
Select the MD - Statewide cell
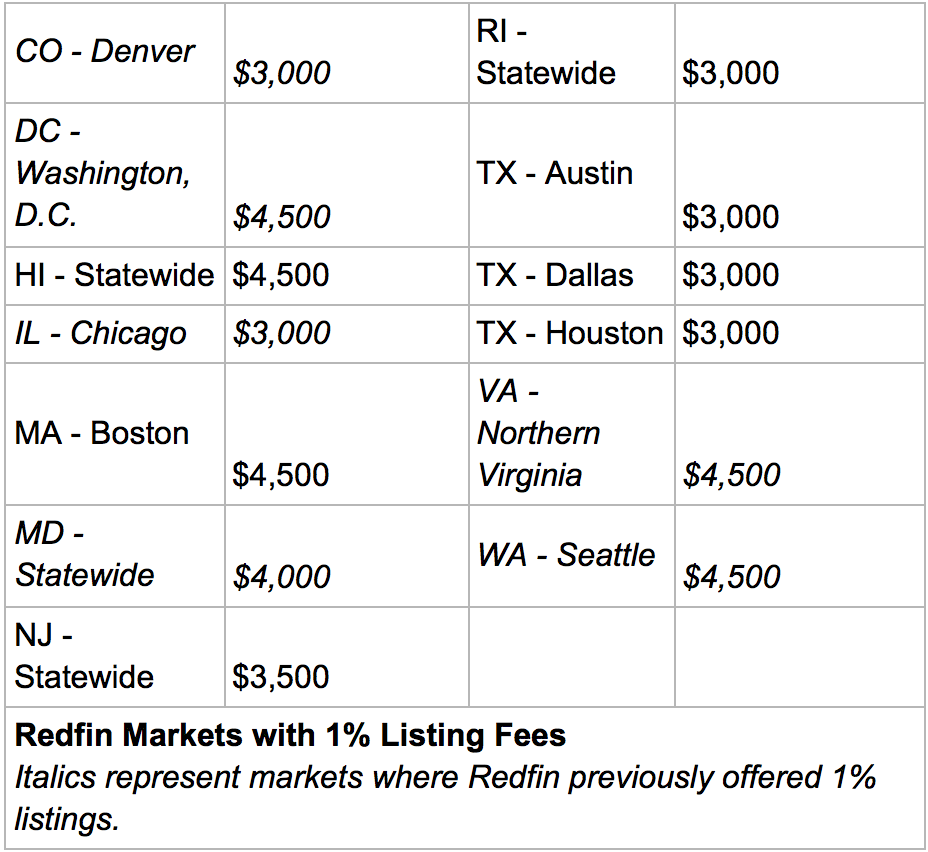(85, 554)
